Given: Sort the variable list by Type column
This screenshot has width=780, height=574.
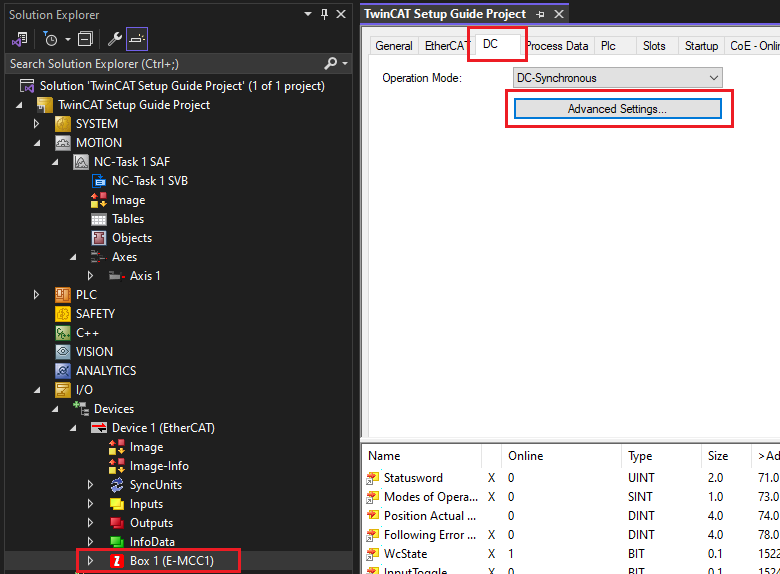Looking at the screenshot, I should [661, 456].
